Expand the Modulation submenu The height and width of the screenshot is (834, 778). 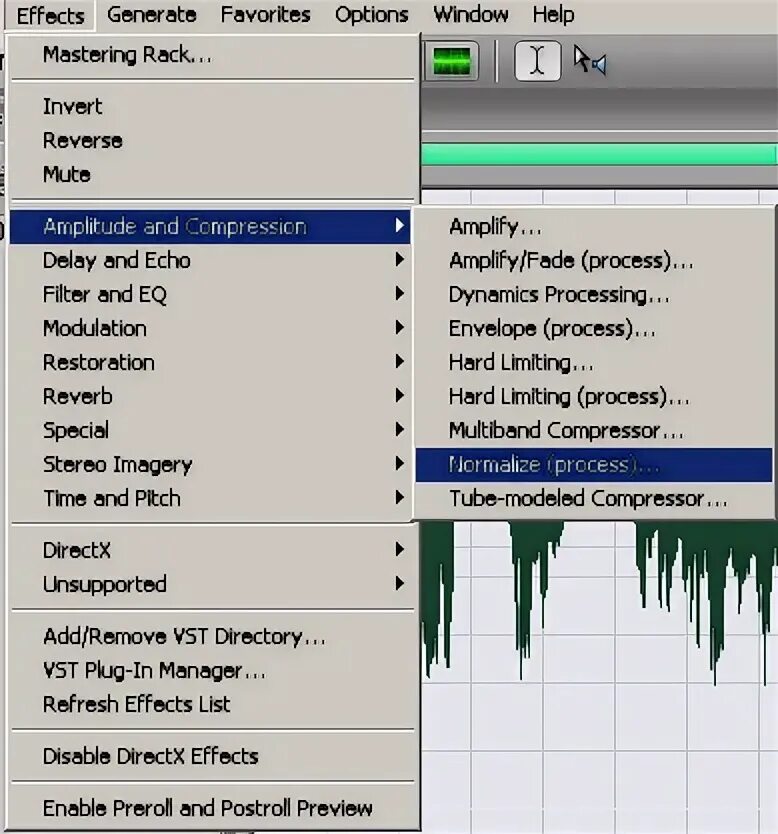[210, 329]
